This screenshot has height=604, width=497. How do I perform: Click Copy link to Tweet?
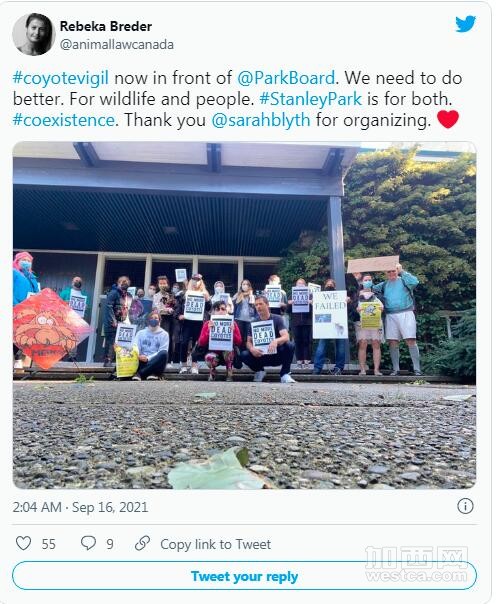pyautogui.click(x=215, y=544)
